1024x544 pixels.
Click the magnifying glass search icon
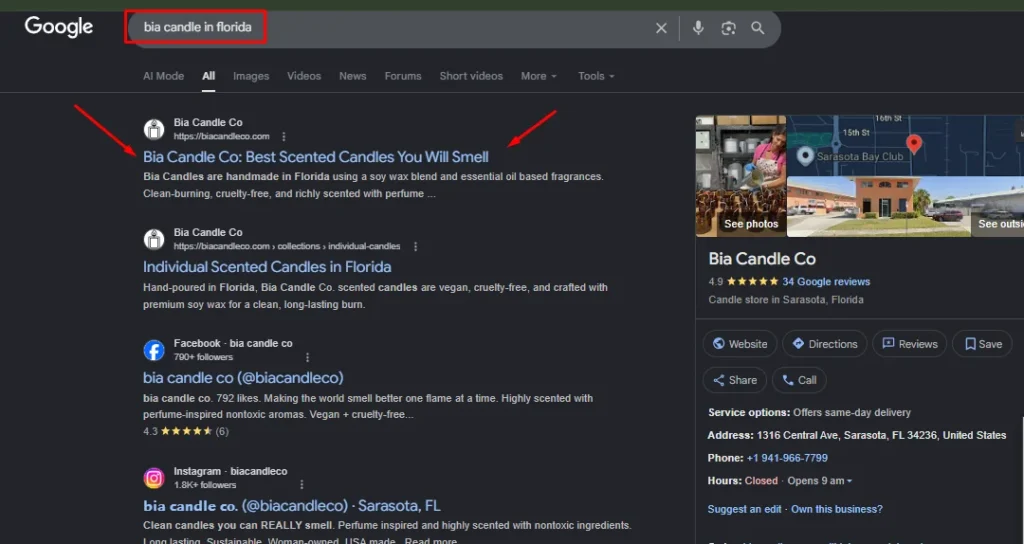tap(758, 28)
